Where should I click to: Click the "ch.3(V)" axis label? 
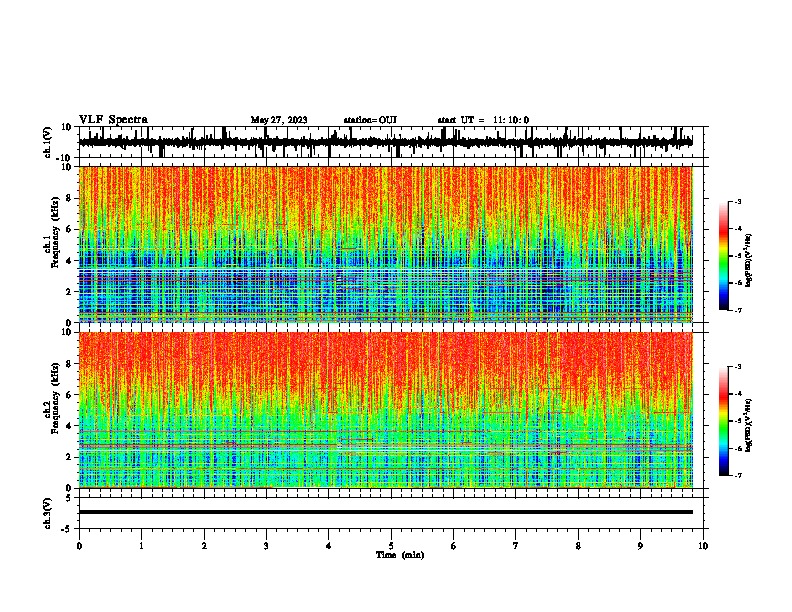pyautogui.click(x=48, y=513)
